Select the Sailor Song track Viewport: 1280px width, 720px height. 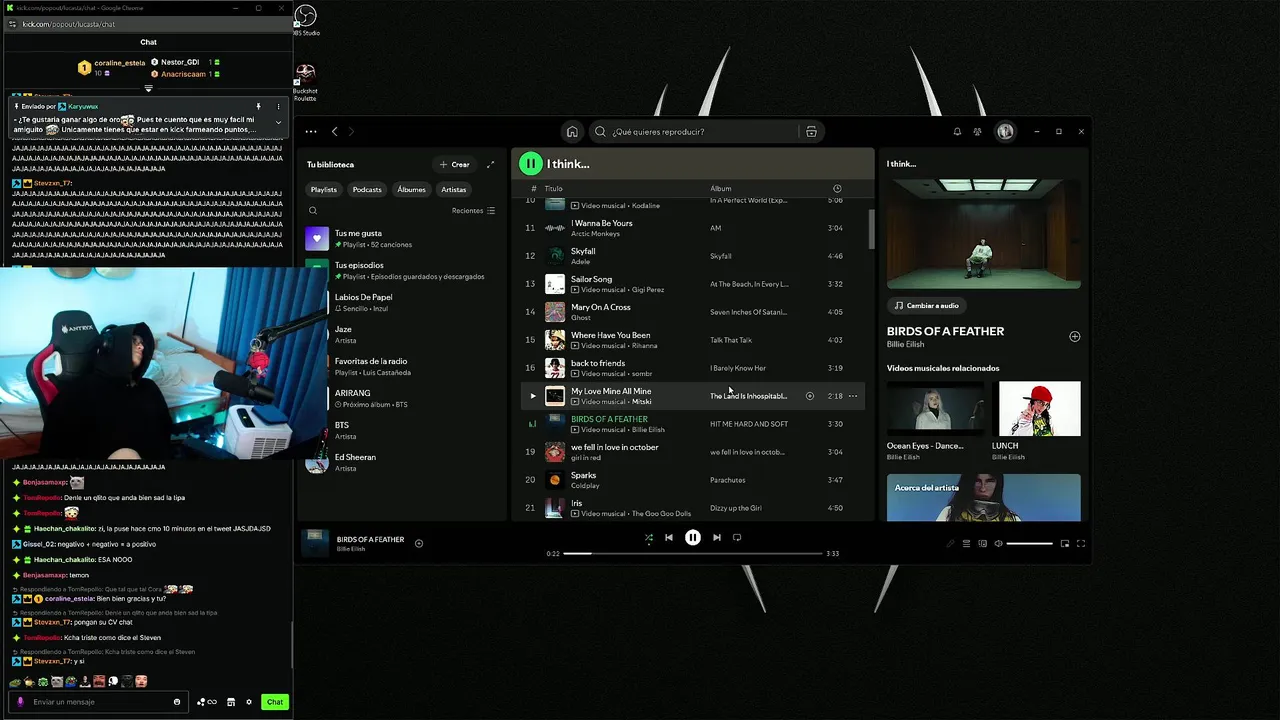point(692,284)
